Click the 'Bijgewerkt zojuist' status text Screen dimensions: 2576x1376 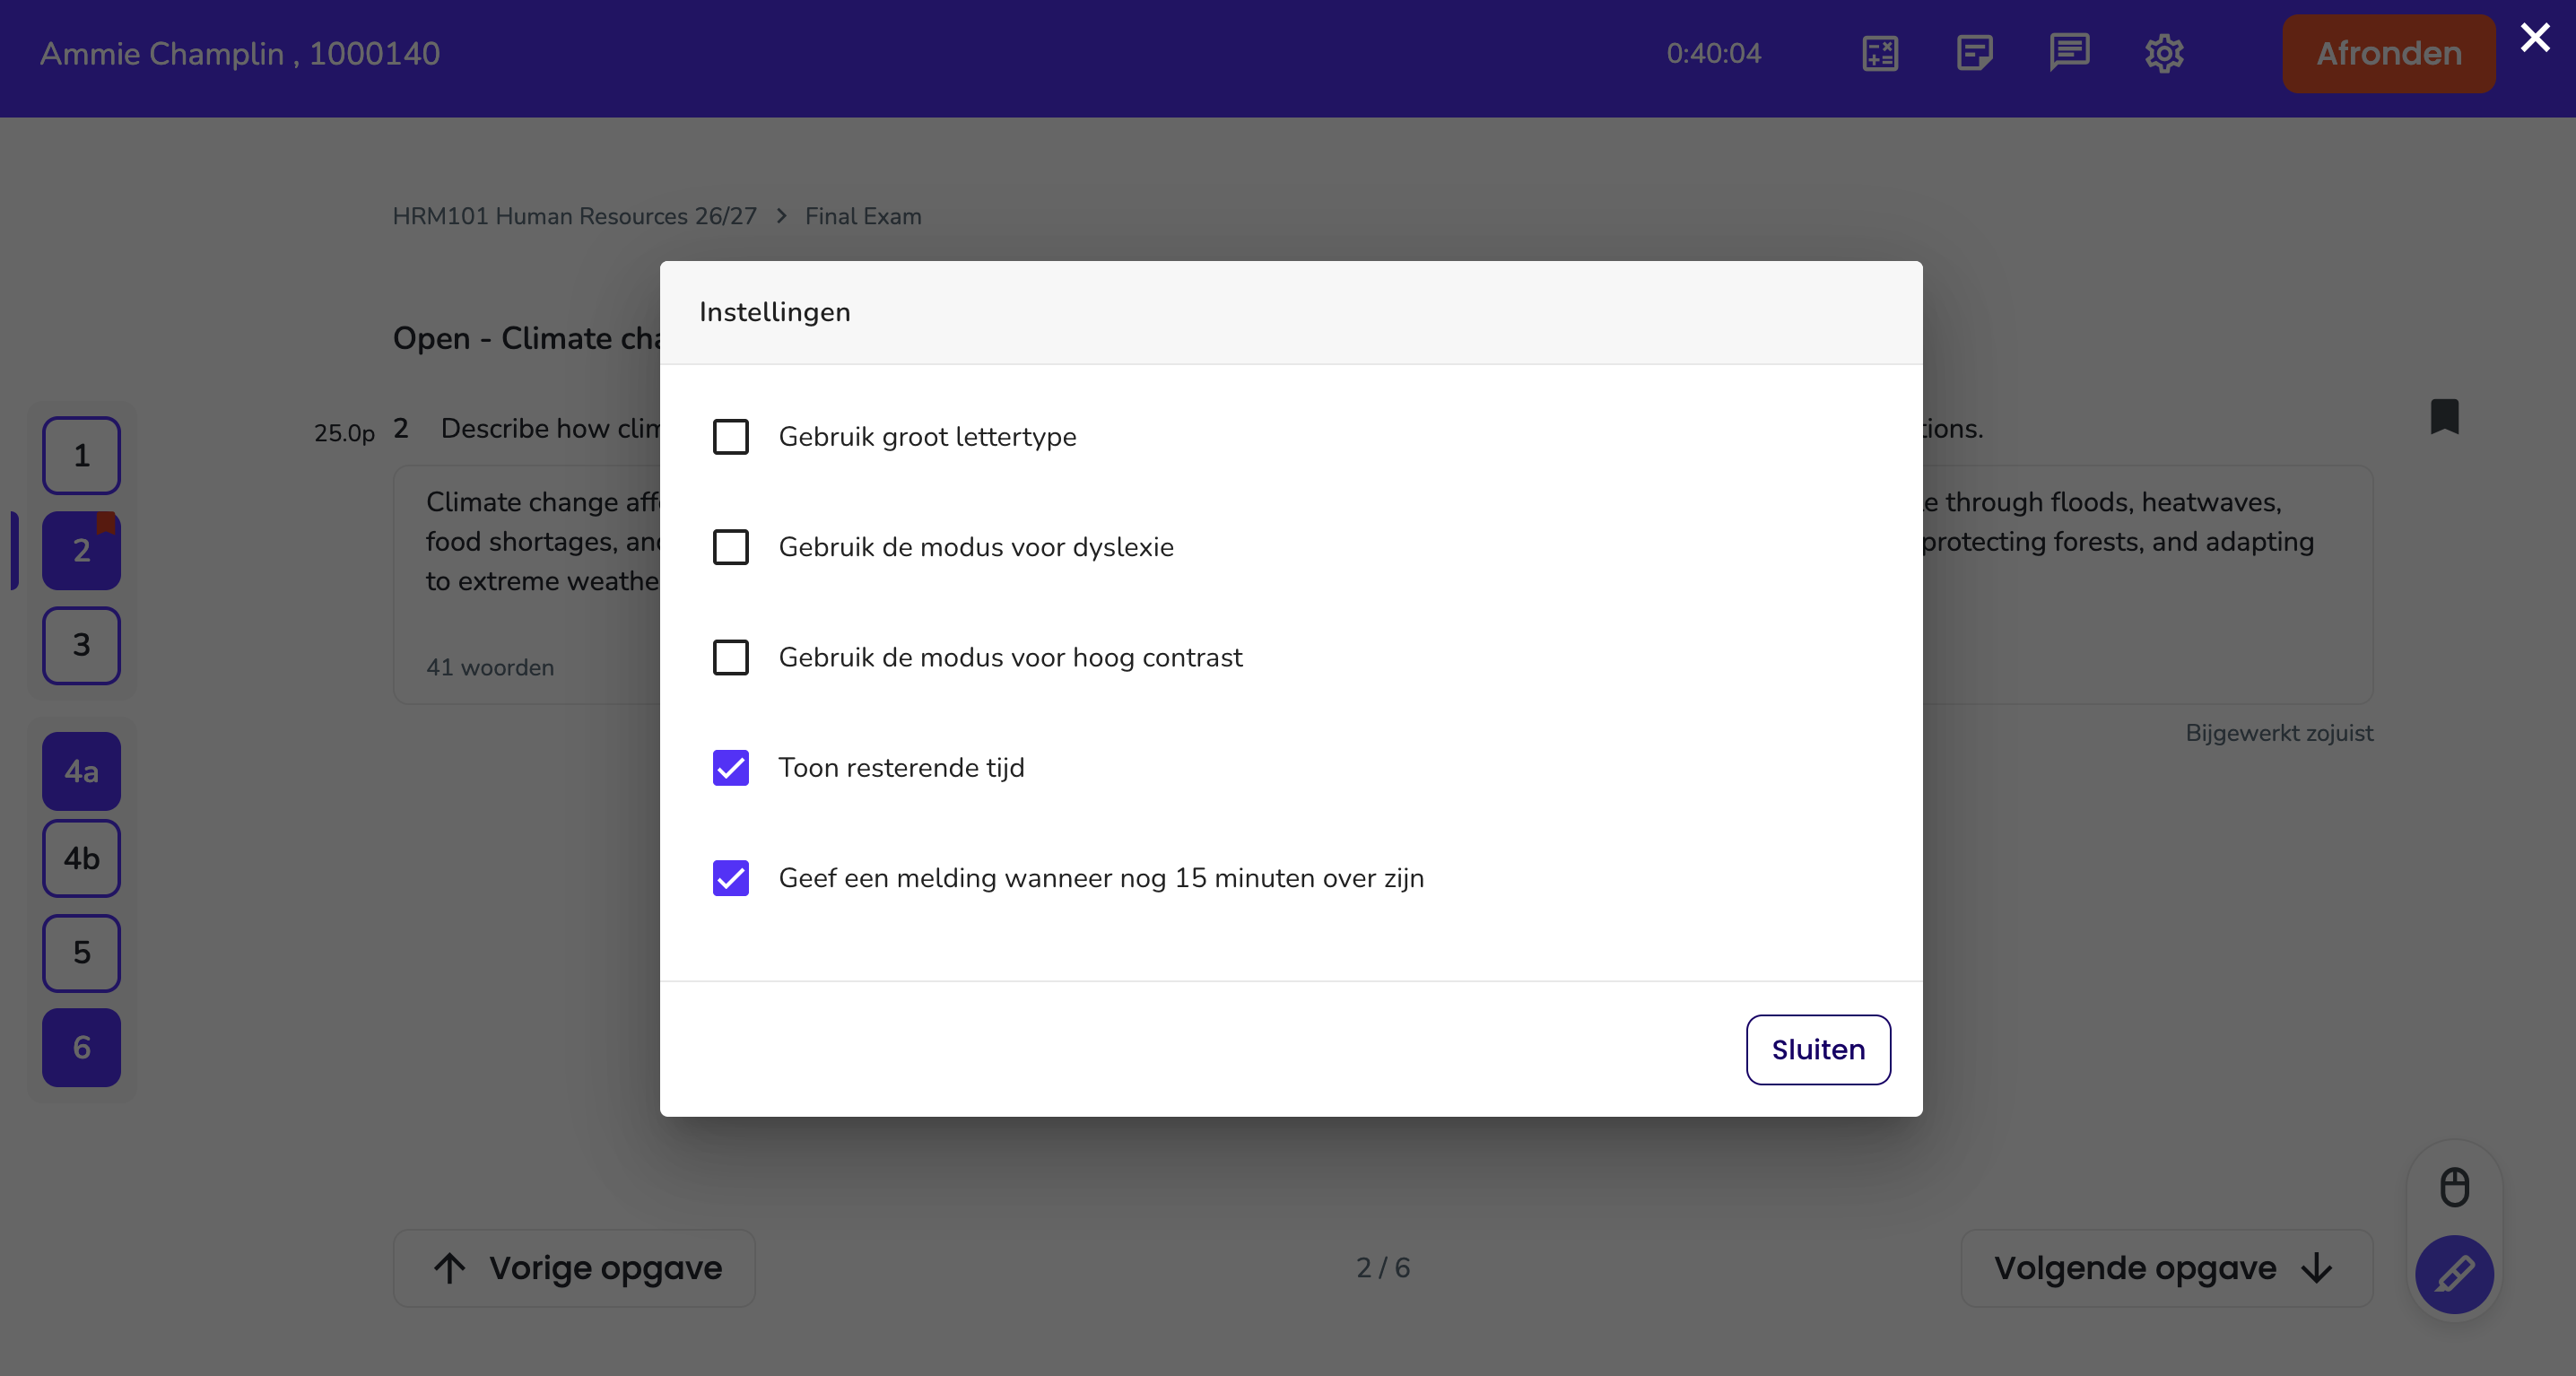pyautogui.click(x=2279, y=733)
